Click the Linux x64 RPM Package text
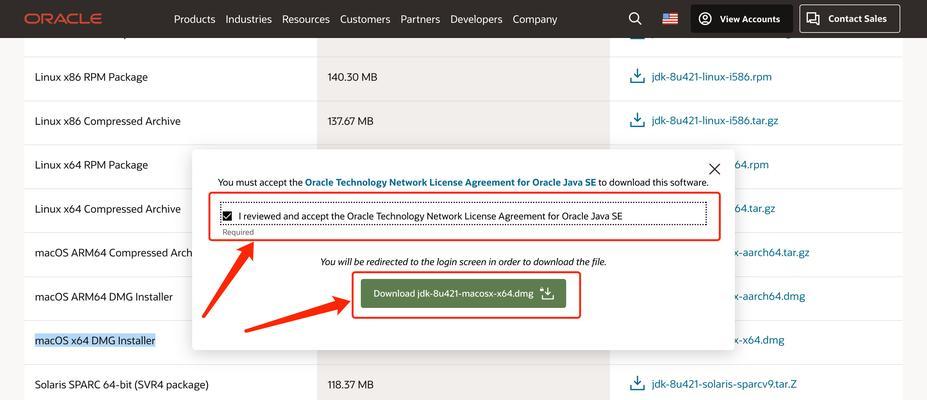 (x=91, y=165)
